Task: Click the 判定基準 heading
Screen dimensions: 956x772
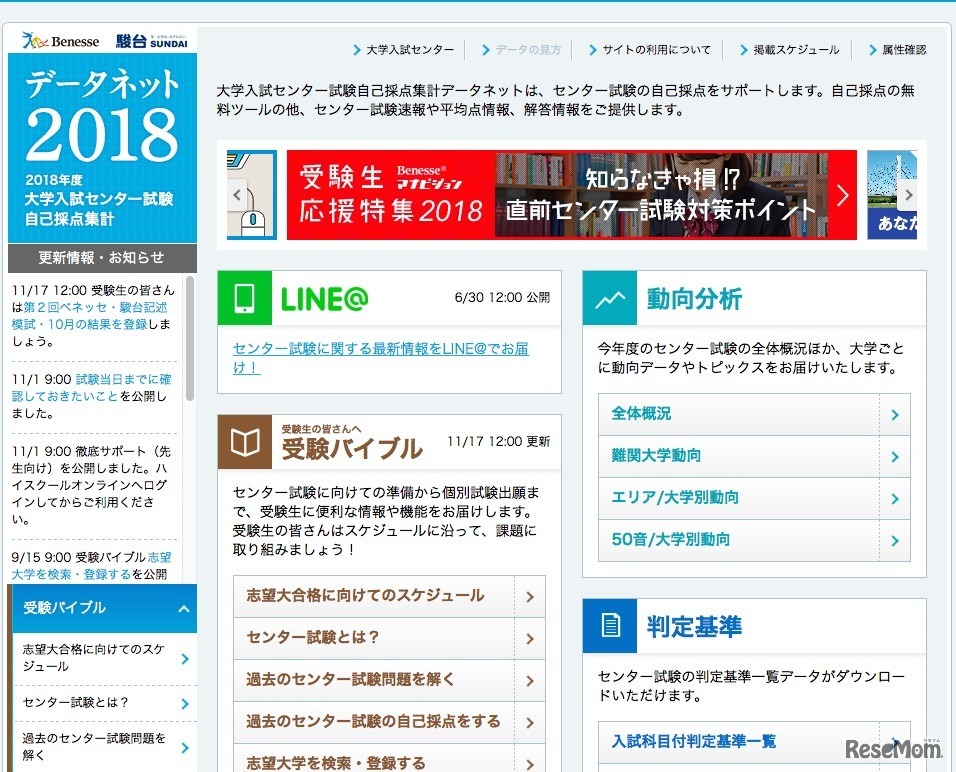Action: (694, 626)
